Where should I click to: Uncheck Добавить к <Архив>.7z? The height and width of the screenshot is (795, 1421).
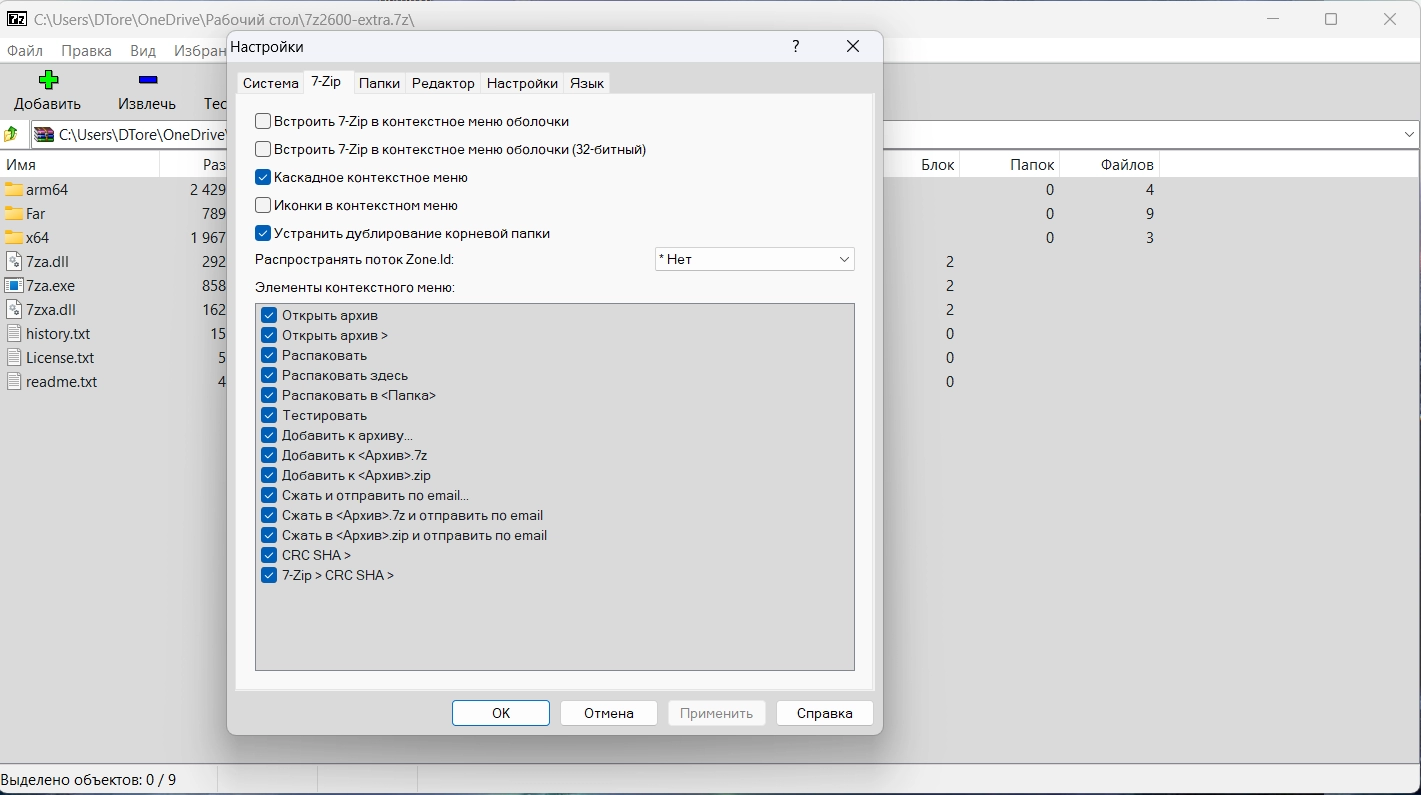point(269,455)
